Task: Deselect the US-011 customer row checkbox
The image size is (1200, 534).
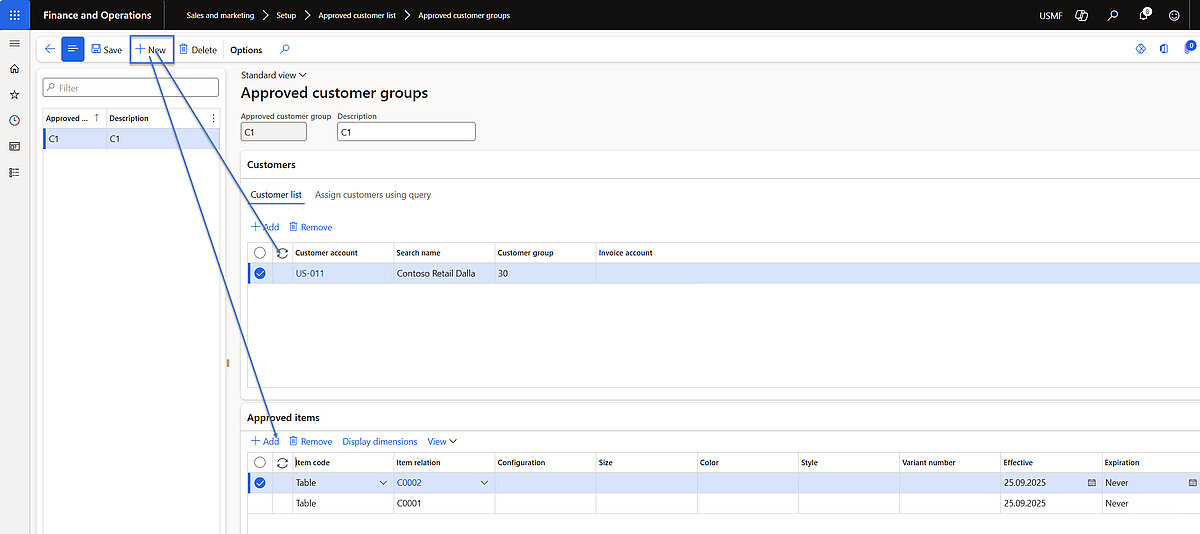Action: tap(260, 273)
